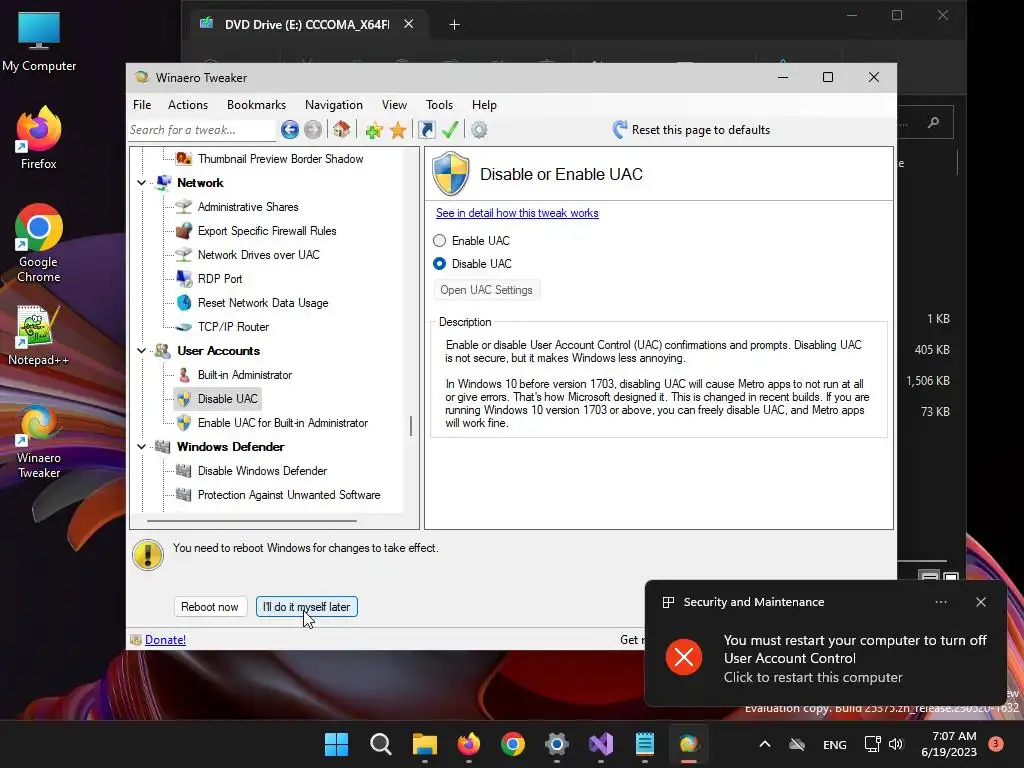Select the Disable UAC radio button
The image size is (1024, 768).
(440, 263)
